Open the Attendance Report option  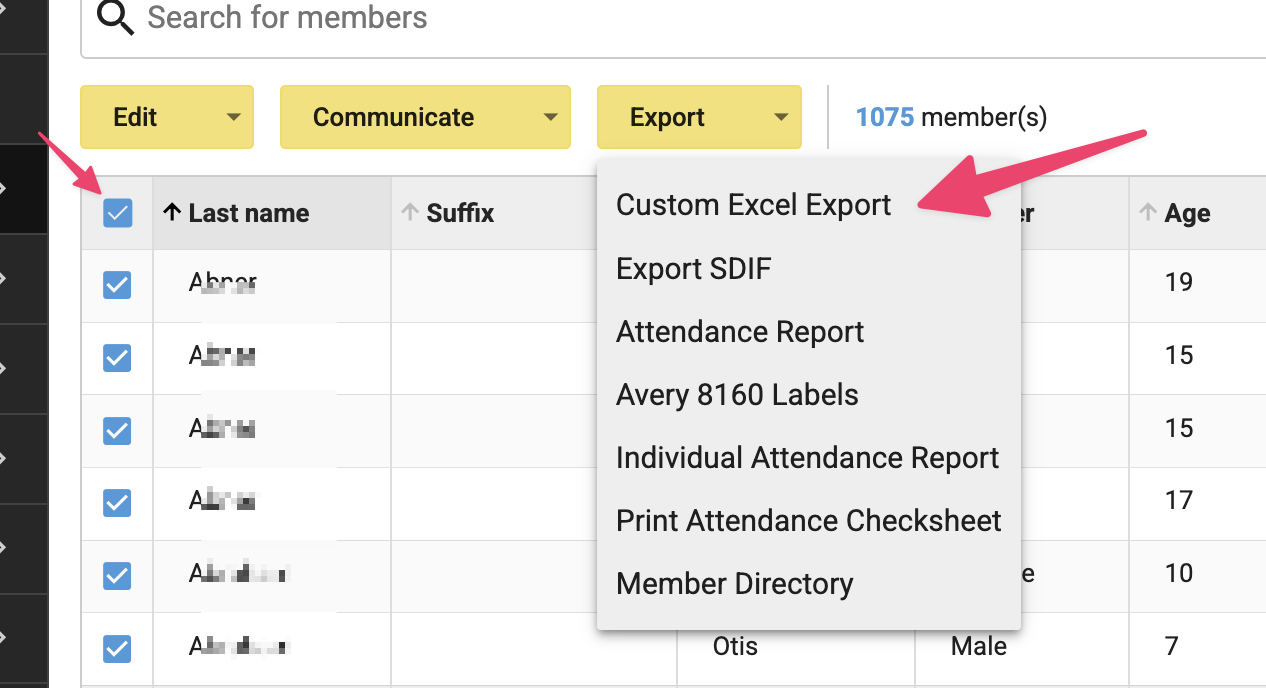coord(740,331)
